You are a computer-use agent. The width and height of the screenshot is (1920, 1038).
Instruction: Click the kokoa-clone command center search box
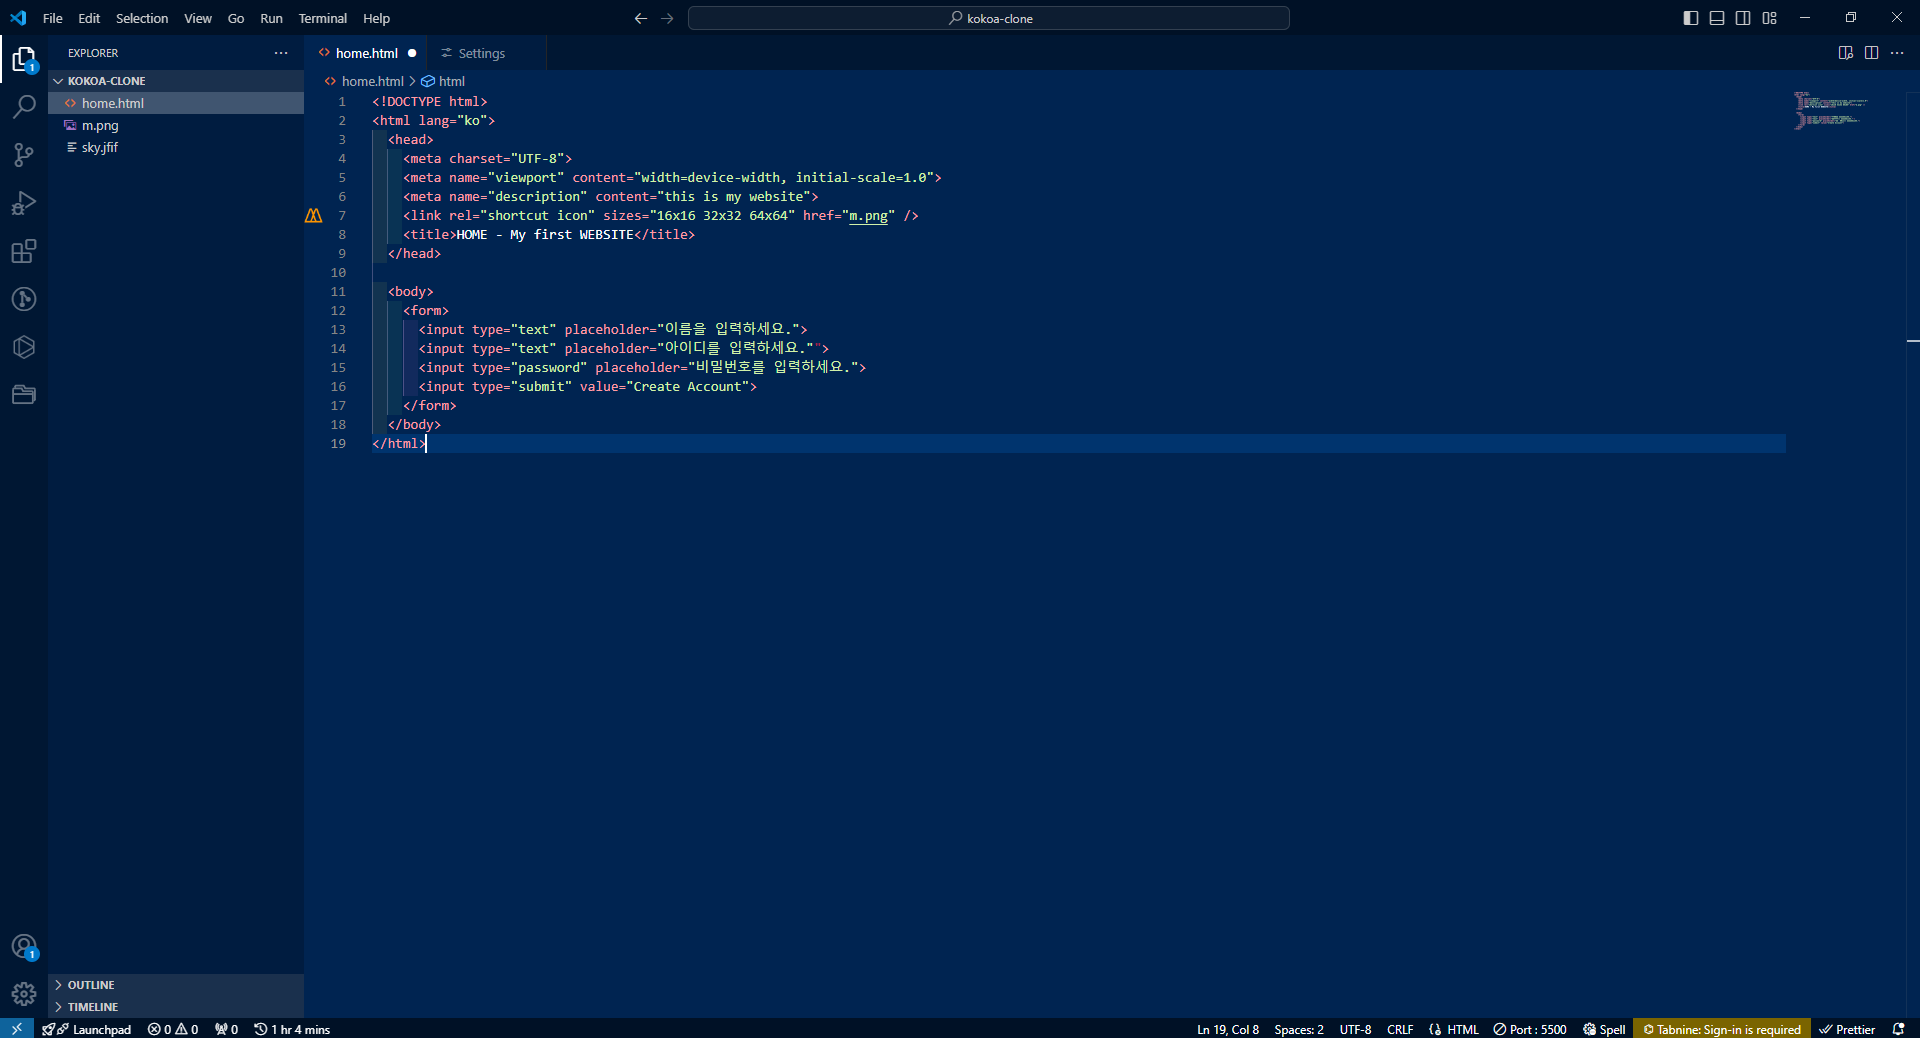click(989, 18)
